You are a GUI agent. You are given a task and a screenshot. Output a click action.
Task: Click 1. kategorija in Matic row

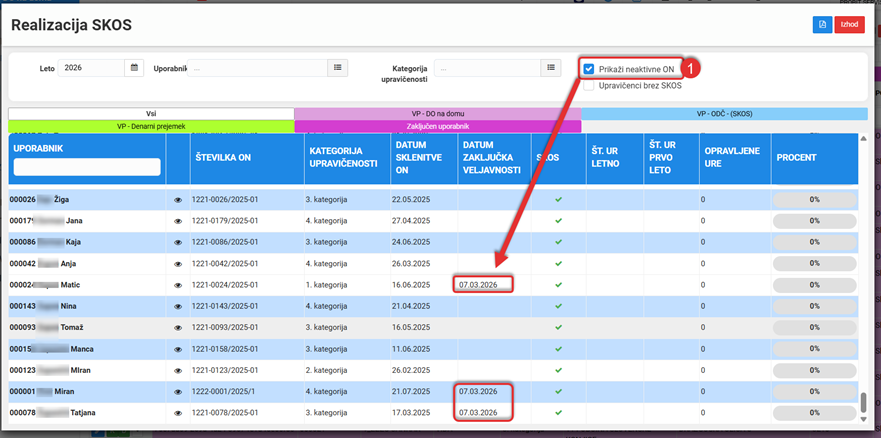point(327,285)
